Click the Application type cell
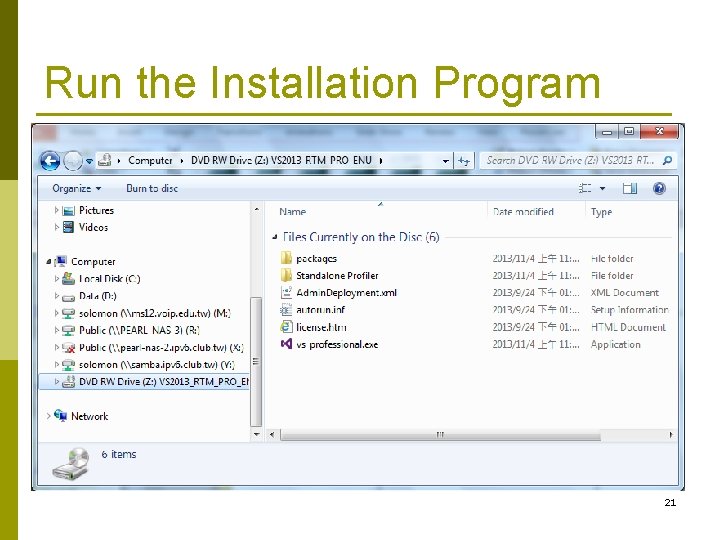Viewport: 720px width, 540px height. pyautogui.click(x=615, y=344)
